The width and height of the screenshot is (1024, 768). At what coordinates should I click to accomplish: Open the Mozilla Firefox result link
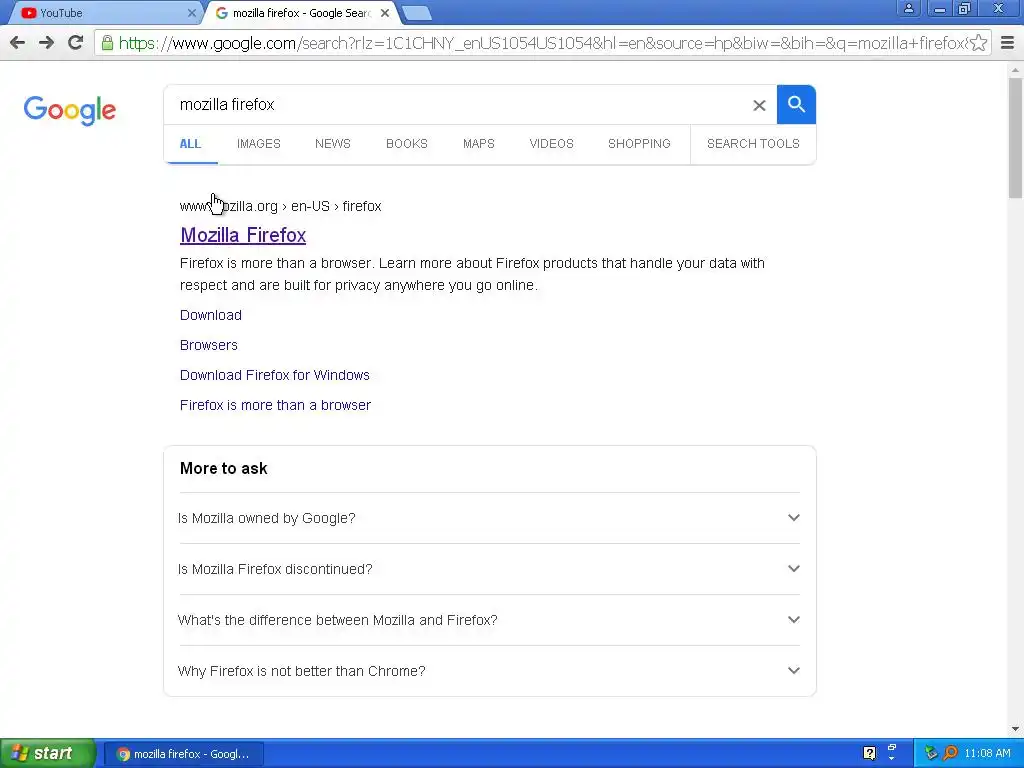coord(243,235)
